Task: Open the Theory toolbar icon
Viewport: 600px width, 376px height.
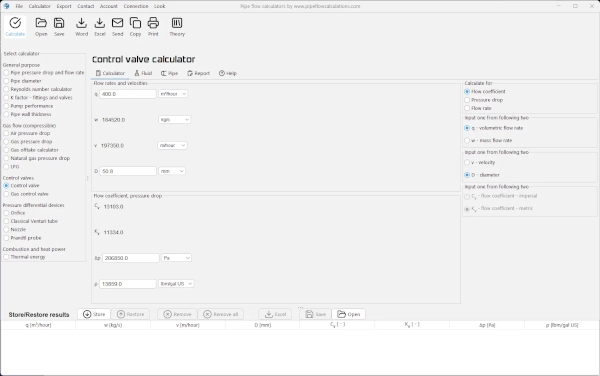Action: pos(177,26)
